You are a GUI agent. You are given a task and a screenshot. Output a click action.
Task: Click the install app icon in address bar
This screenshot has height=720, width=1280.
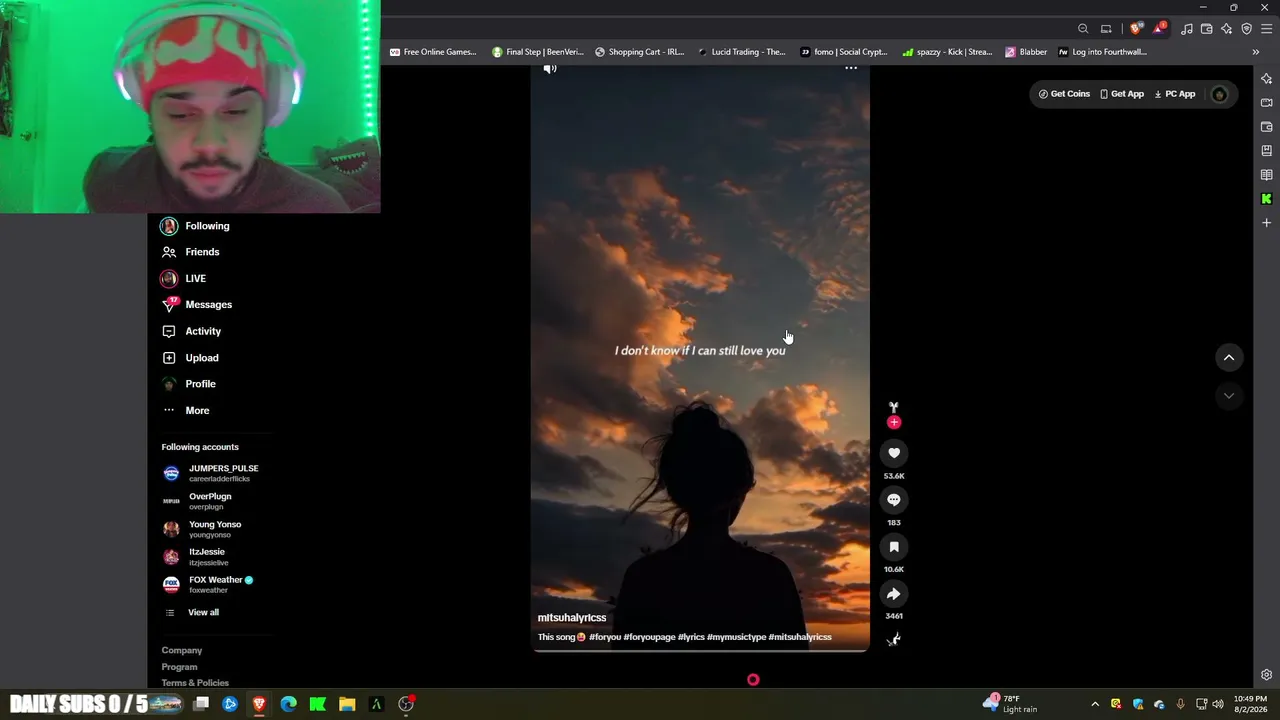click(1106, 29)
